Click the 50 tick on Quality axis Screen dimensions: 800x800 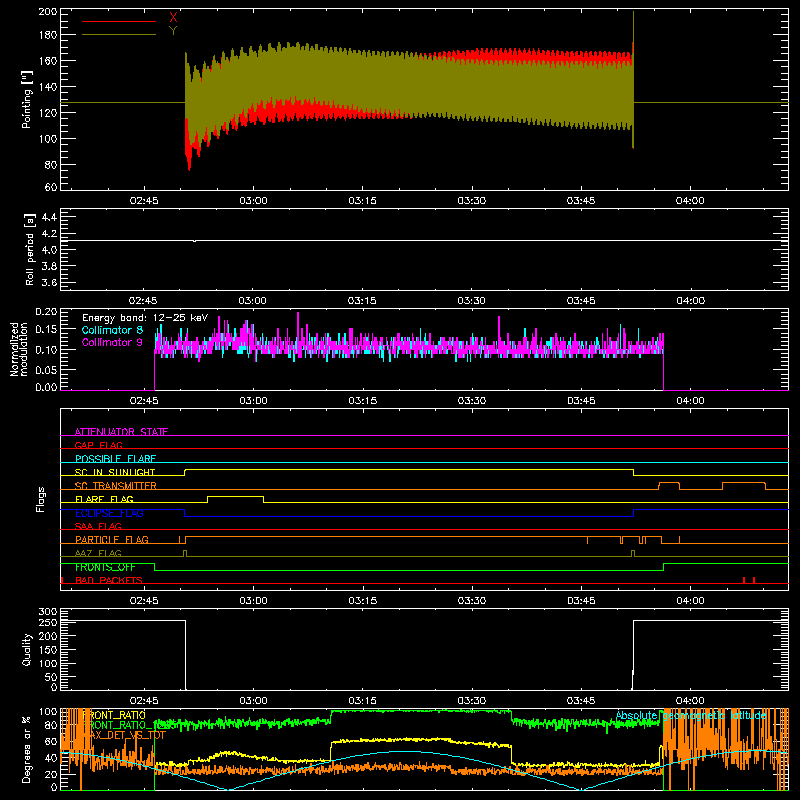51,677
